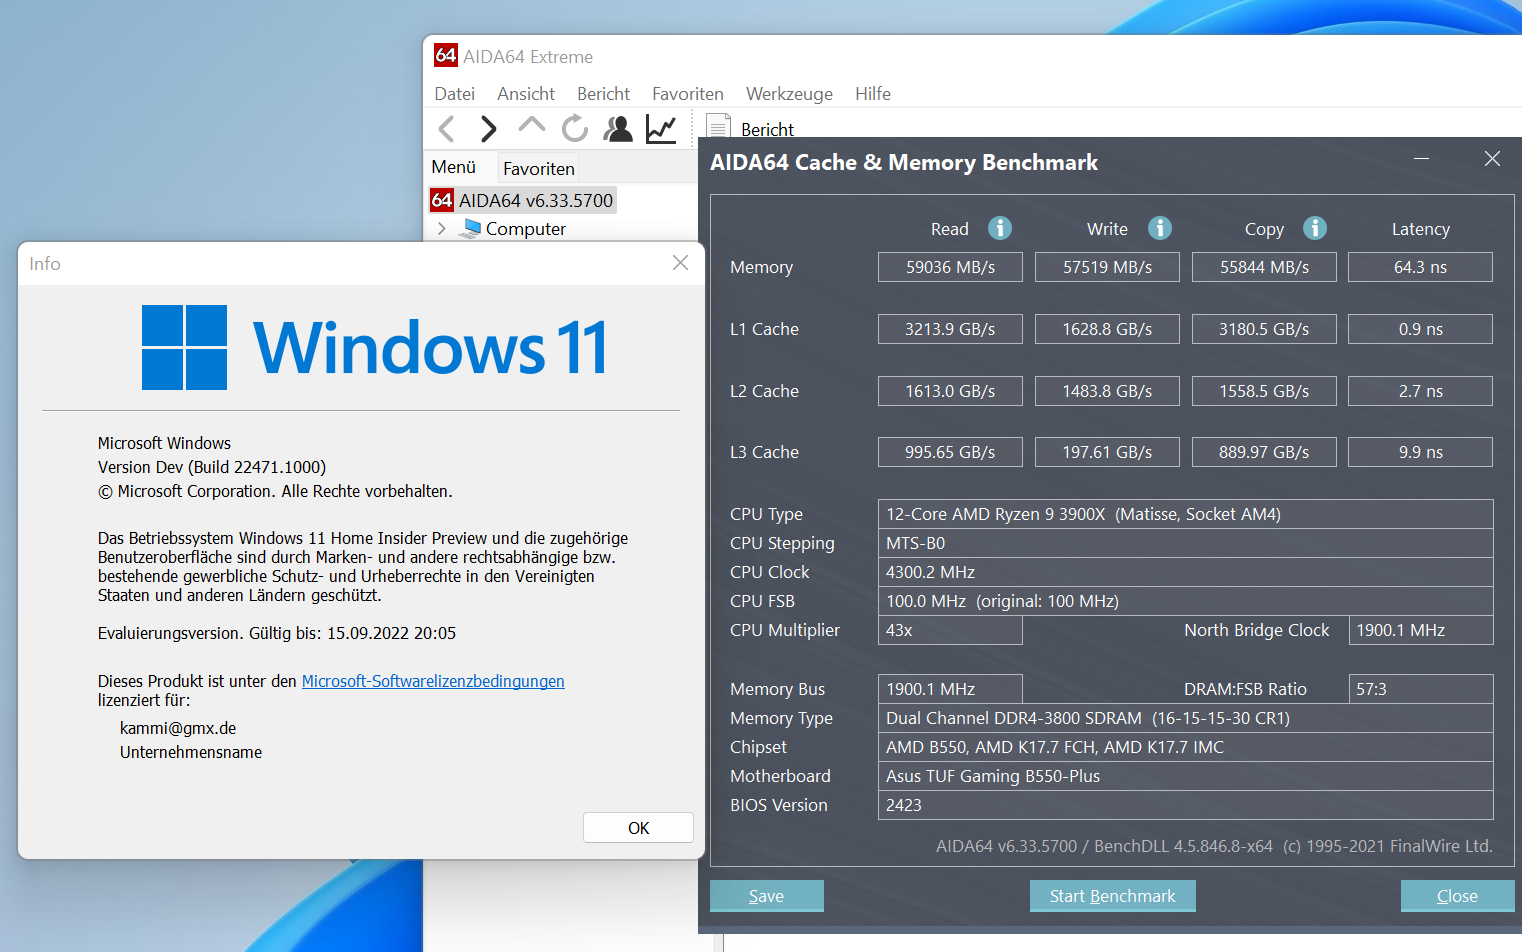Click North Bridge Clock value 1900.1 MHz
This screenshot has height=952, width=1522.
pos(1420,630)
